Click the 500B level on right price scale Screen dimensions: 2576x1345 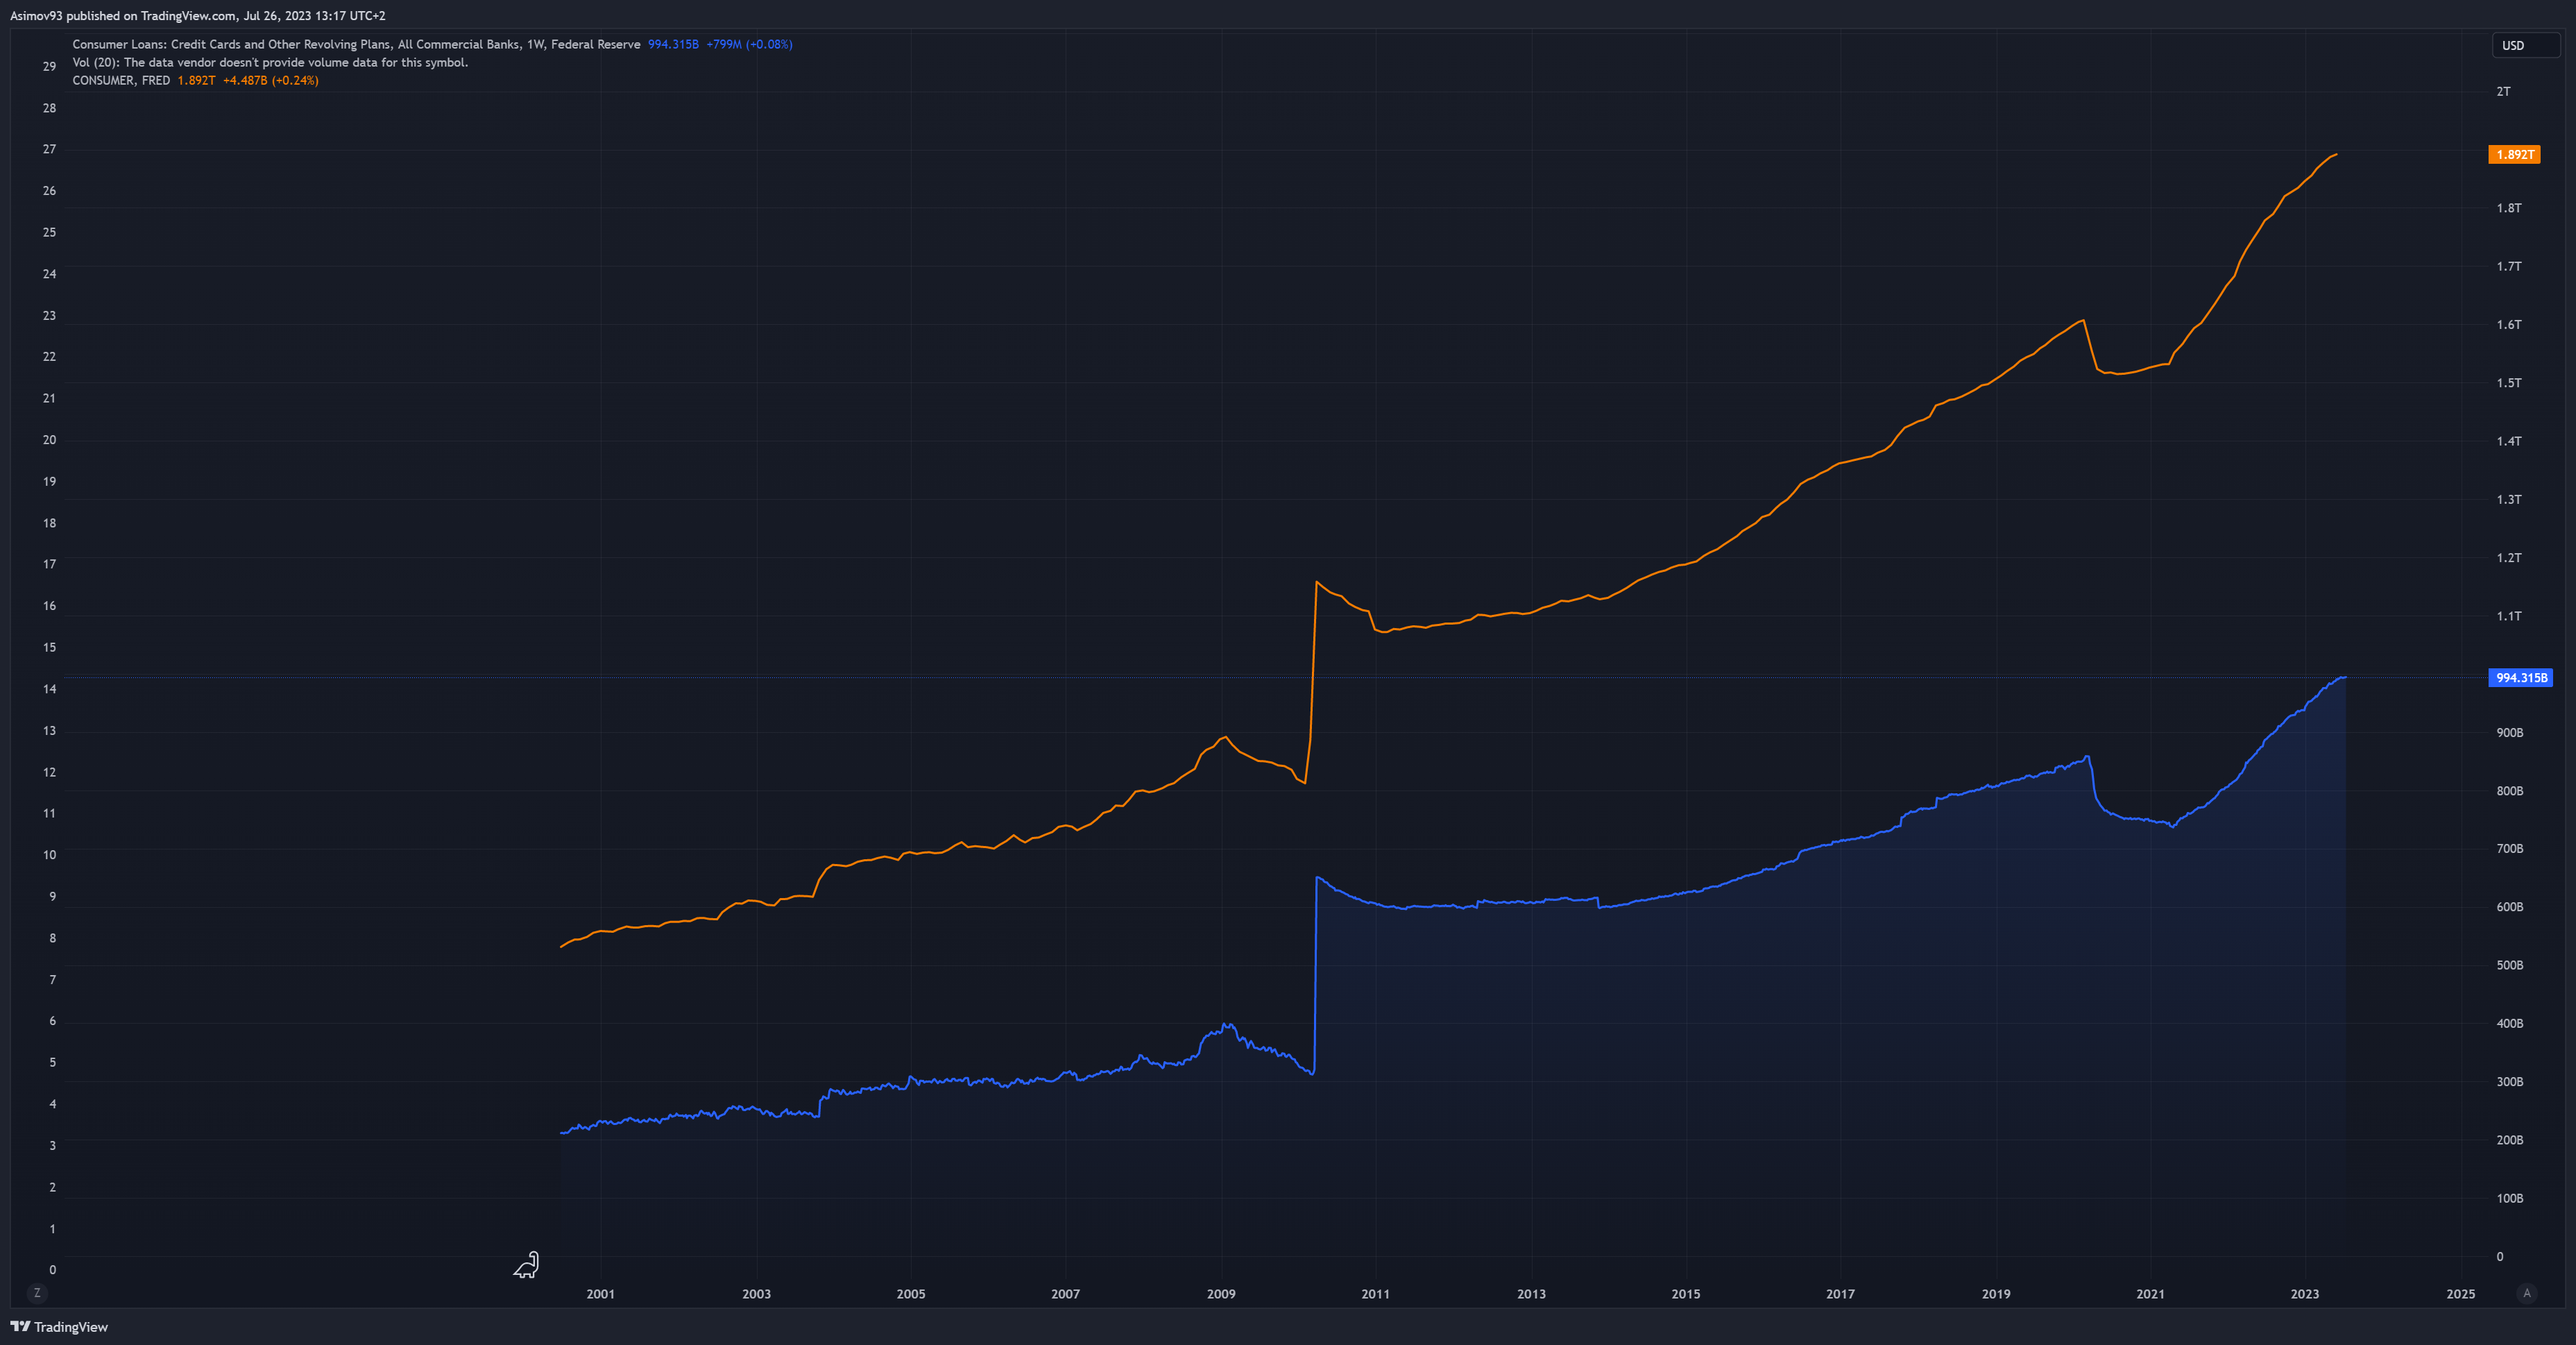(2509, 965)
